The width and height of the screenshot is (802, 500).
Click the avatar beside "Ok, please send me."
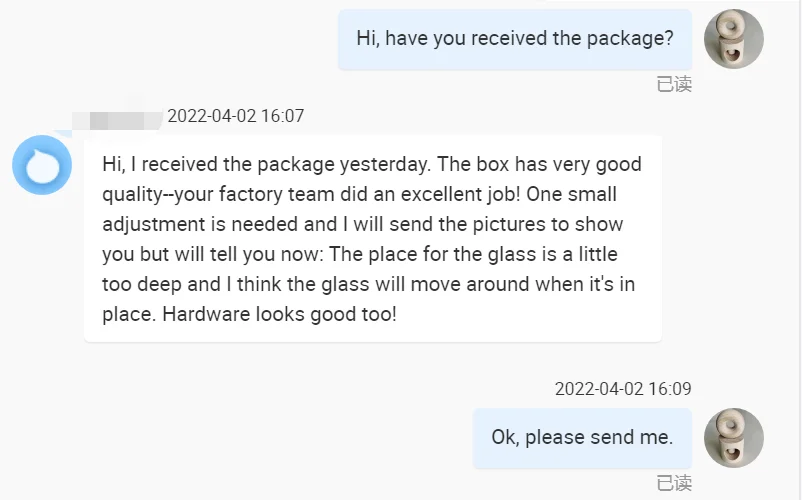pyautogui.click(x=734, y=438)
